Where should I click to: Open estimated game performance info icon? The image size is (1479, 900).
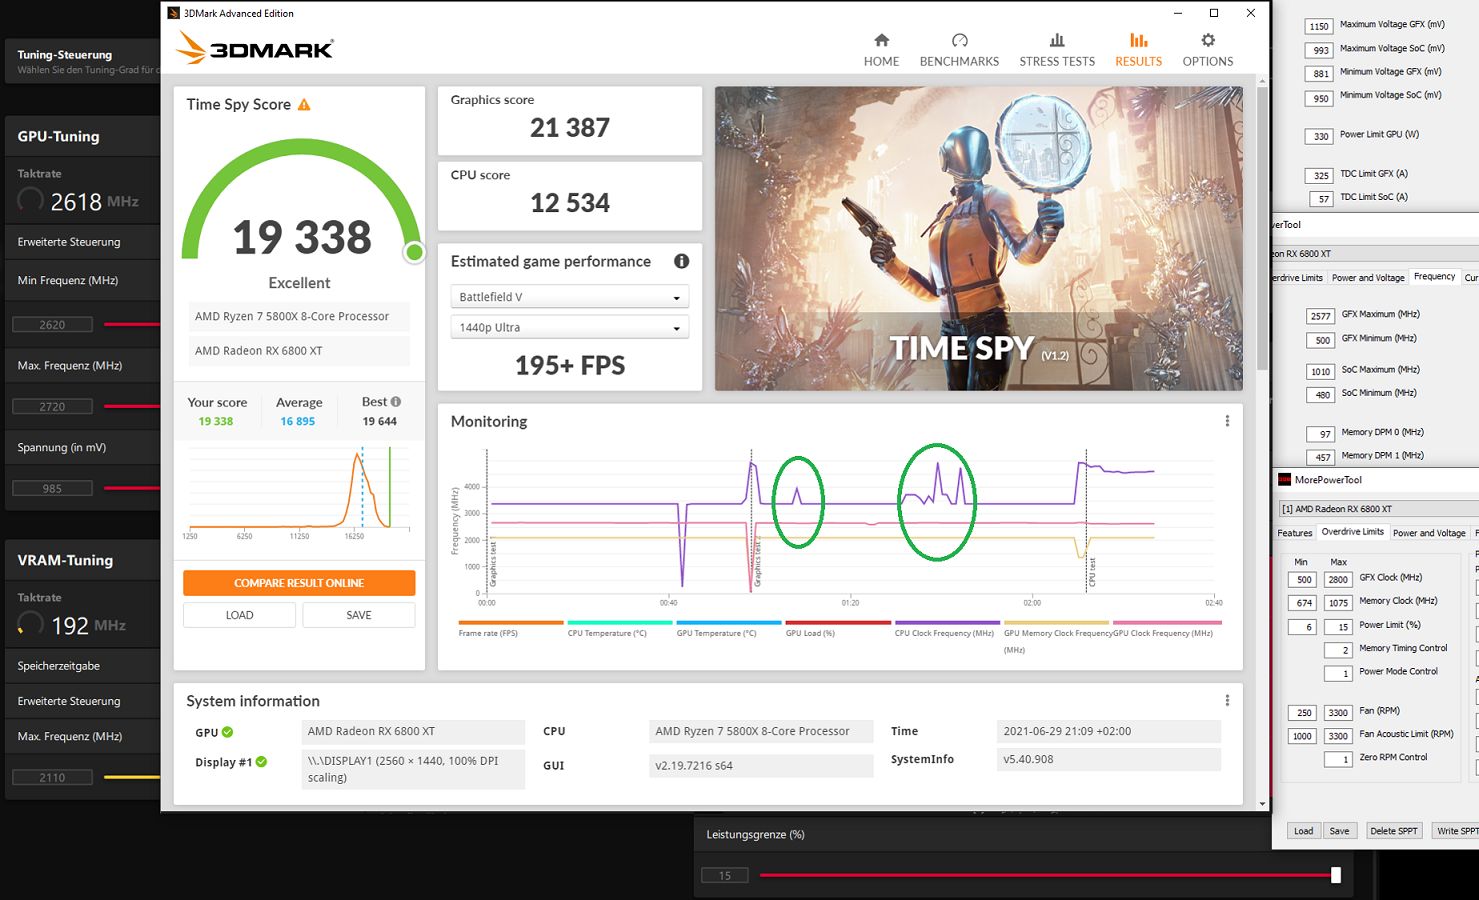coord(681,261)
